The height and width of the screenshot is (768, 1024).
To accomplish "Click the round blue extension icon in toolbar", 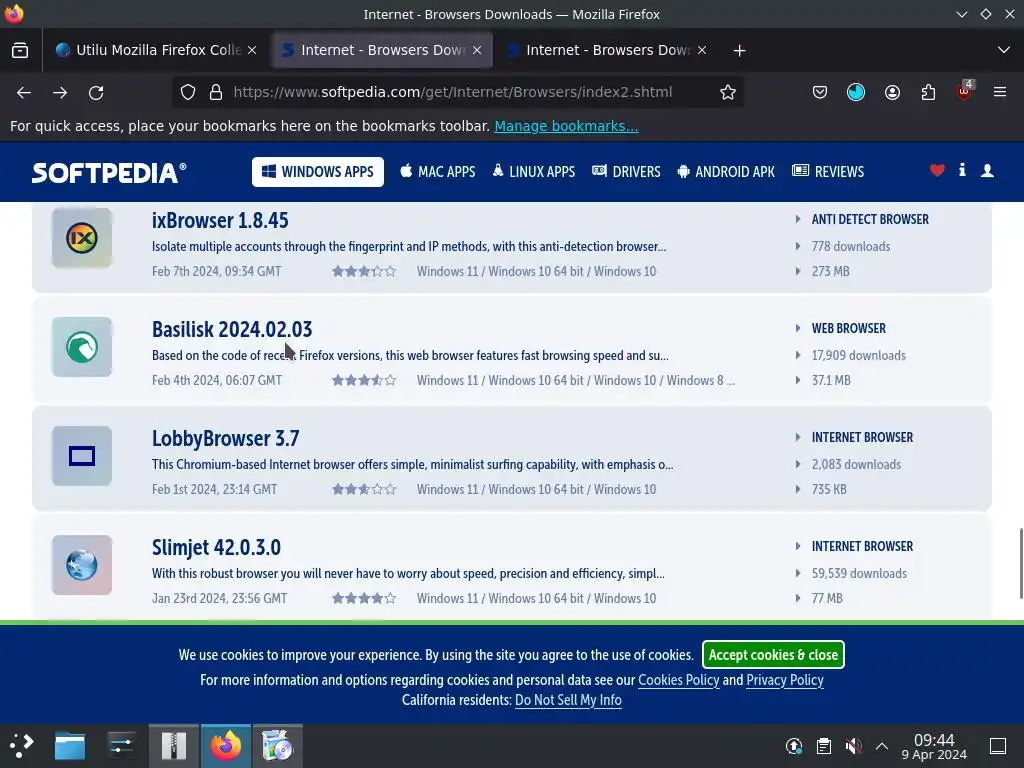I will point(856,93).
